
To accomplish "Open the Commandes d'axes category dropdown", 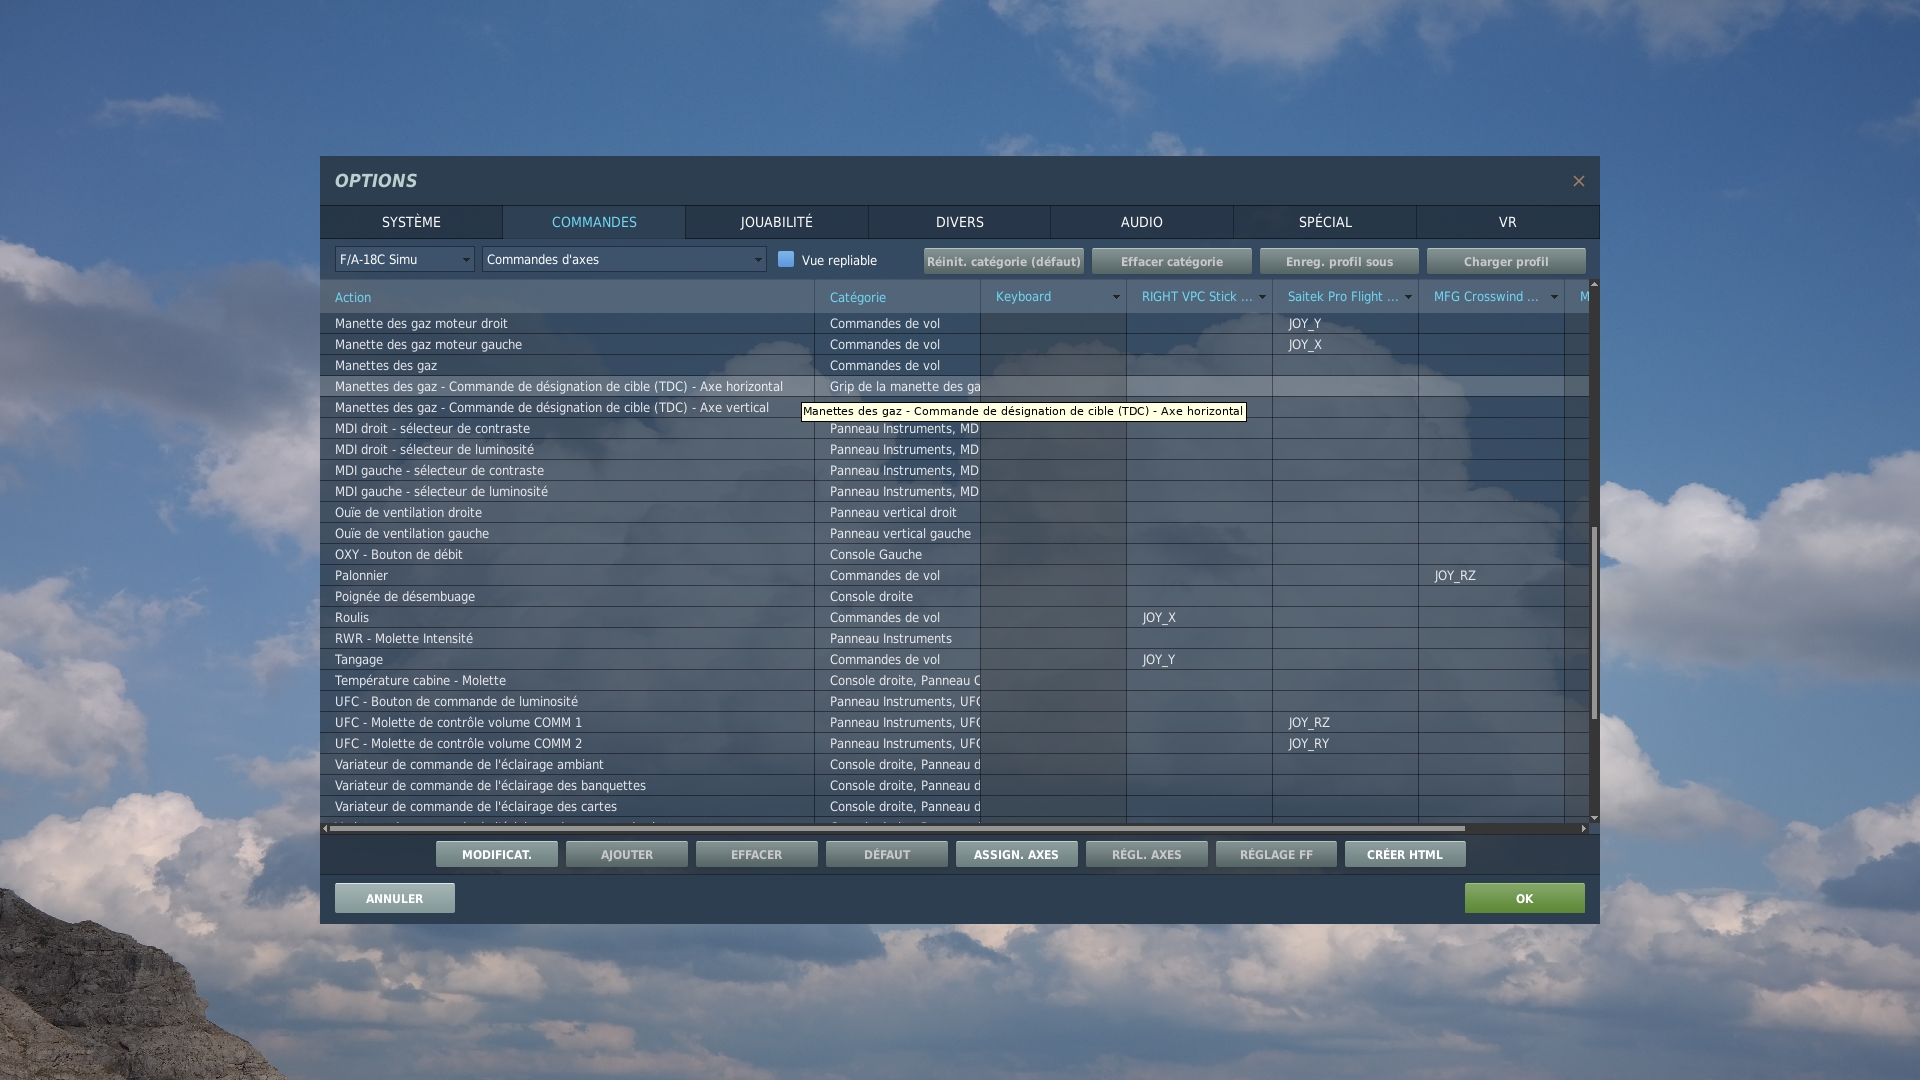I will 624,260.
